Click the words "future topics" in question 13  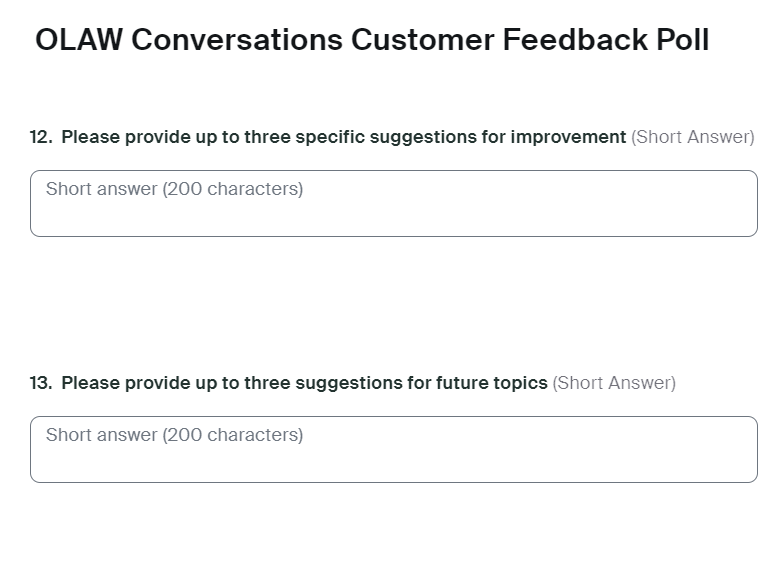[492, 383]
